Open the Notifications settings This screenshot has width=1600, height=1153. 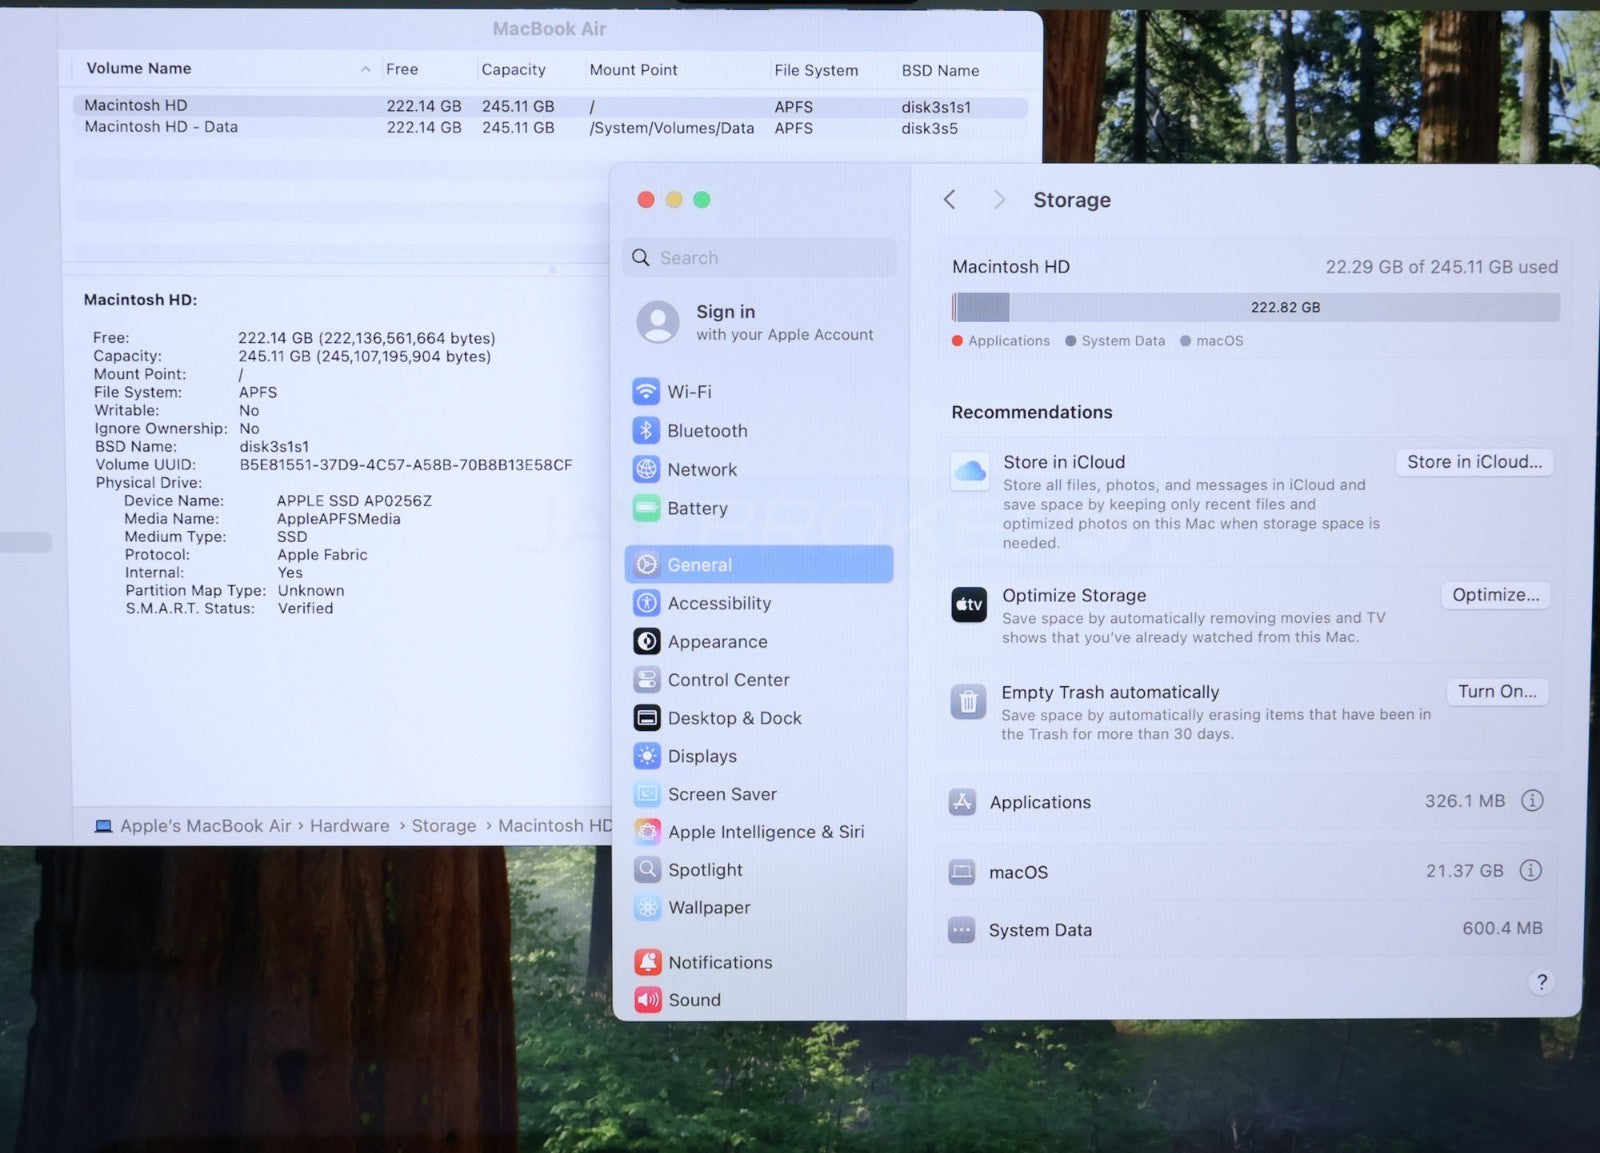click(x=719, y=962)
